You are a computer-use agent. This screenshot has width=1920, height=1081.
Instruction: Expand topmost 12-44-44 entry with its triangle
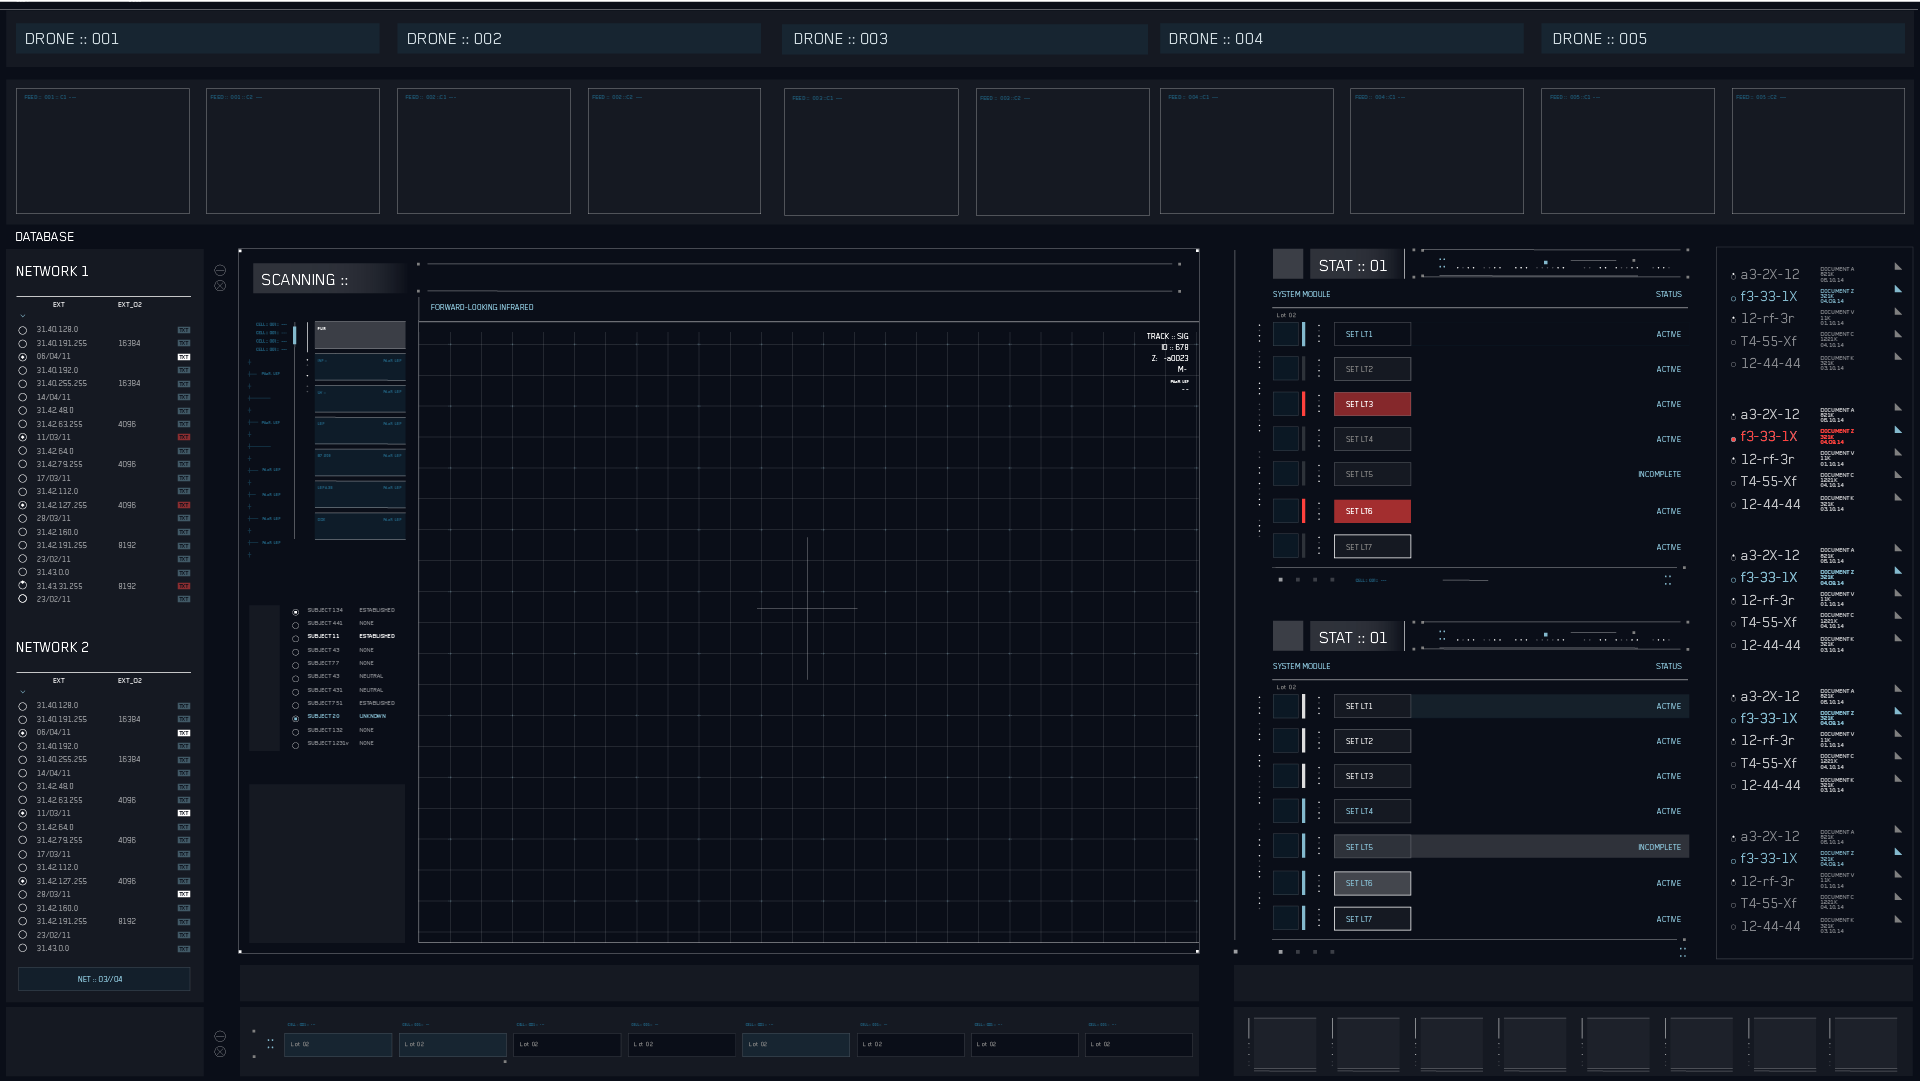pyautogui.click(x=1898, y=357)
